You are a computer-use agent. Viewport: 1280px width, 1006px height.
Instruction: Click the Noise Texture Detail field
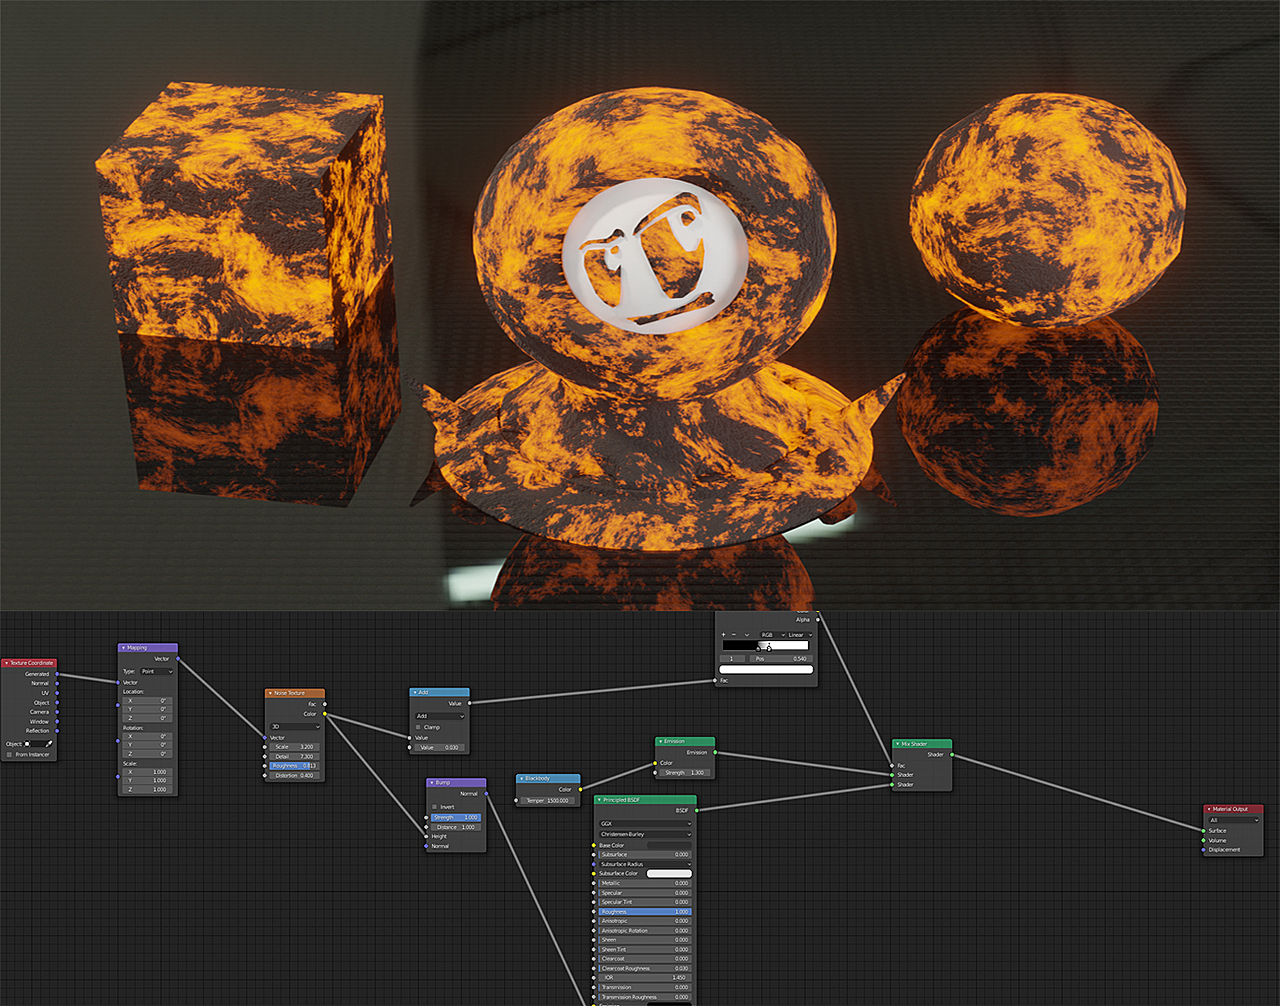[x=295, y=757]
